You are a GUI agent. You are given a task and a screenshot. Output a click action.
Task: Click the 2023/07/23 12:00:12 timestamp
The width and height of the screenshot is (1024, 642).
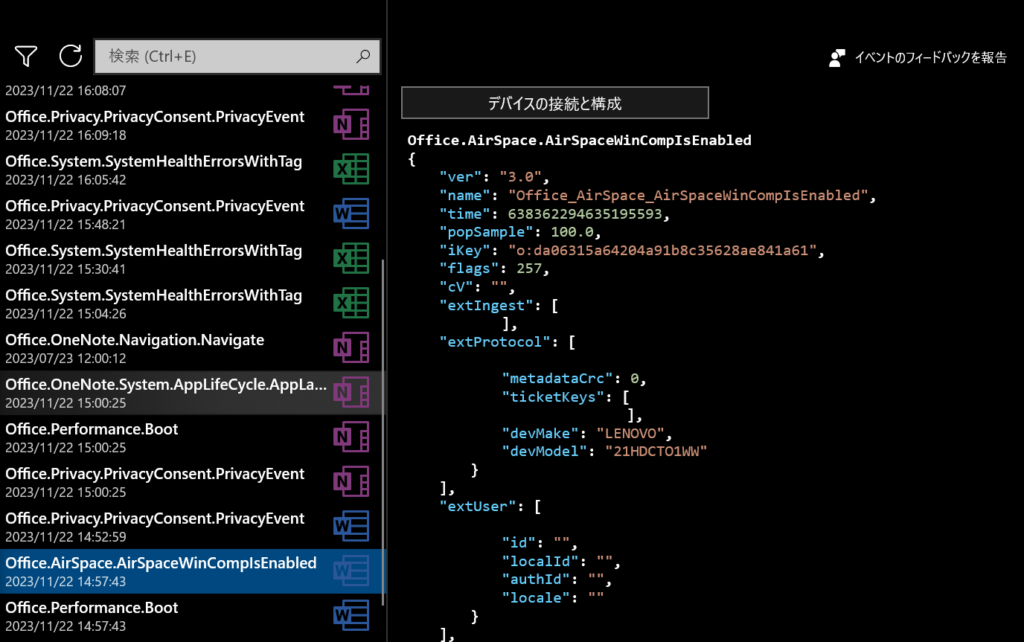click(65, 359)
